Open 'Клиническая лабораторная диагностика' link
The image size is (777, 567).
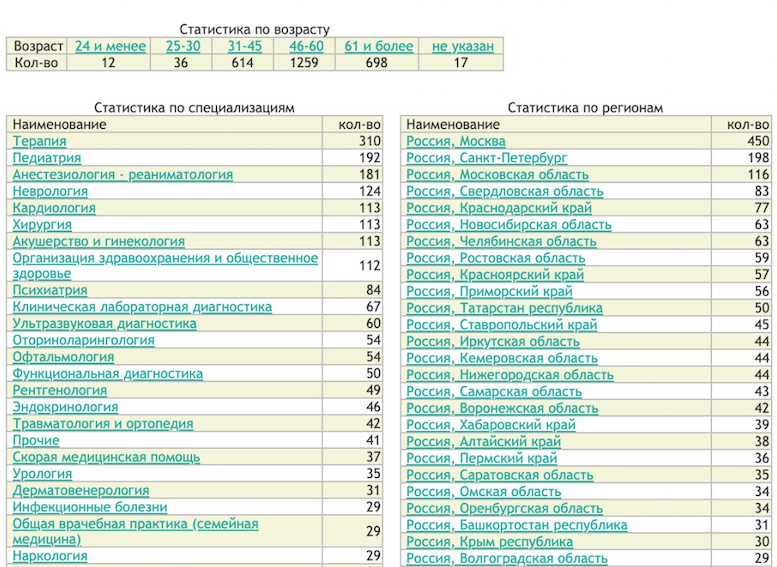click(142, 307)
